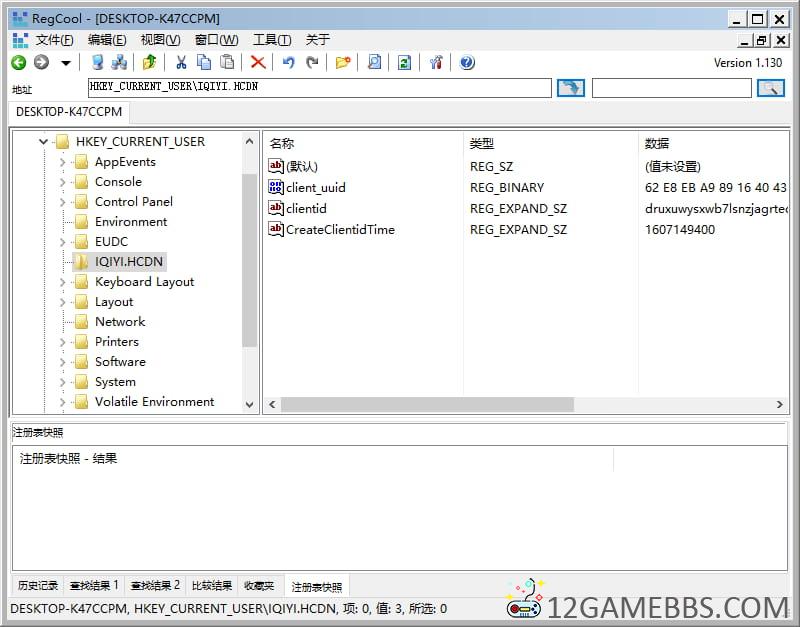Open the navigation history dropdown arrow
Screen dimensions: 800x627
pyautogui.click(x=66, y=63)
